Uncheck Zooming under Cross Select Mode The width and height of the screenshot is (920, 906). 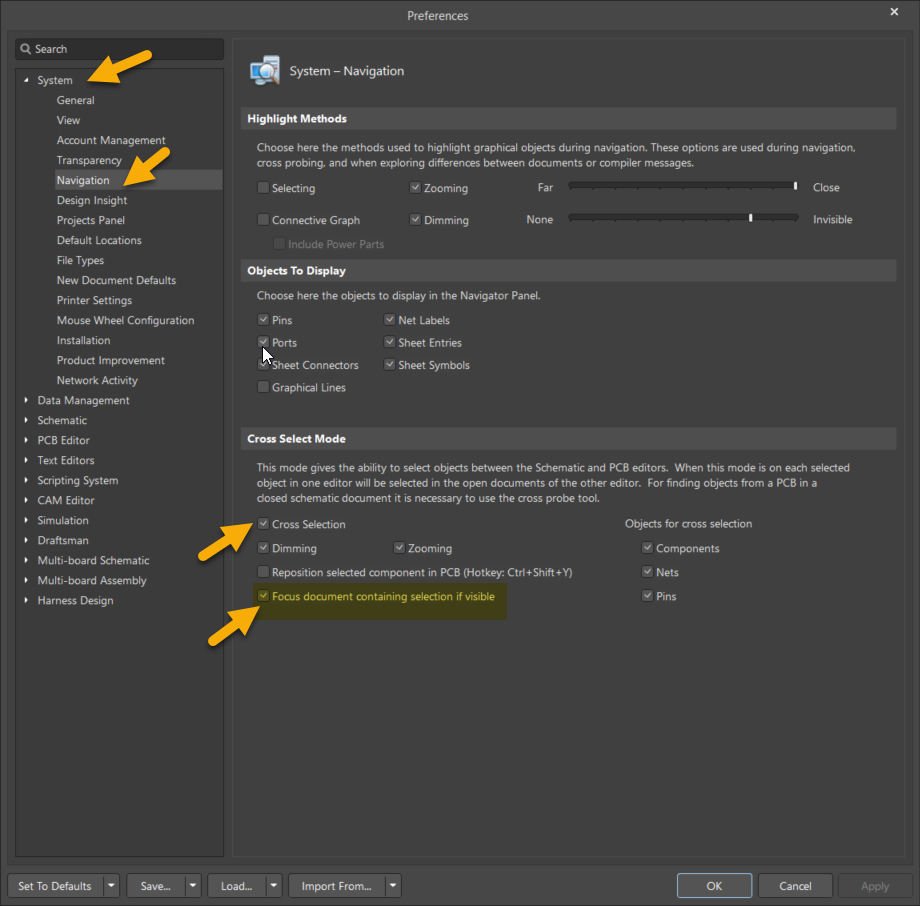click(400, 548)
